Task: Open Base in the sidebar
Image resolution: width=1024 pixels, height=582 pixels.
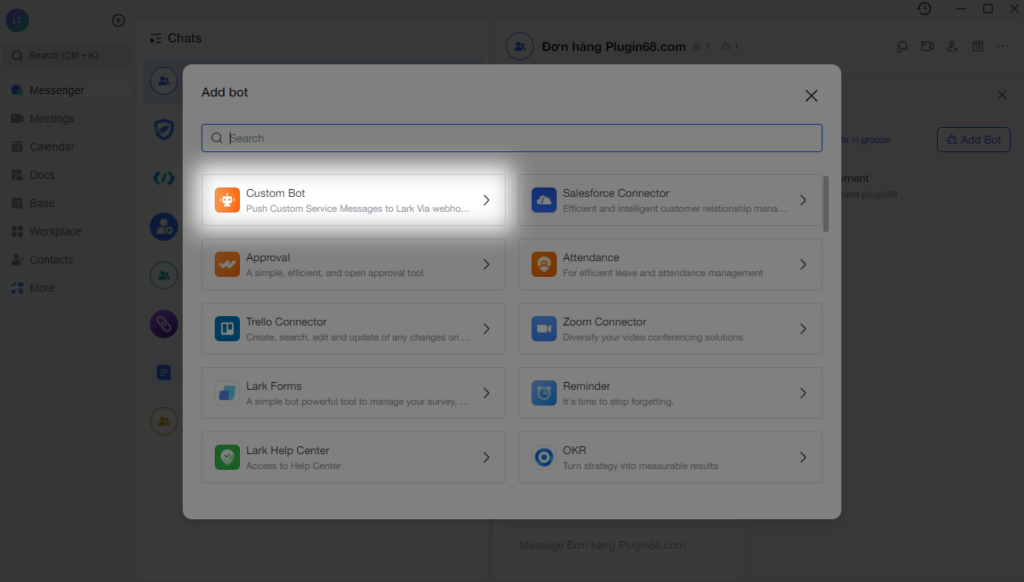Action: click(x=65, y=203)
